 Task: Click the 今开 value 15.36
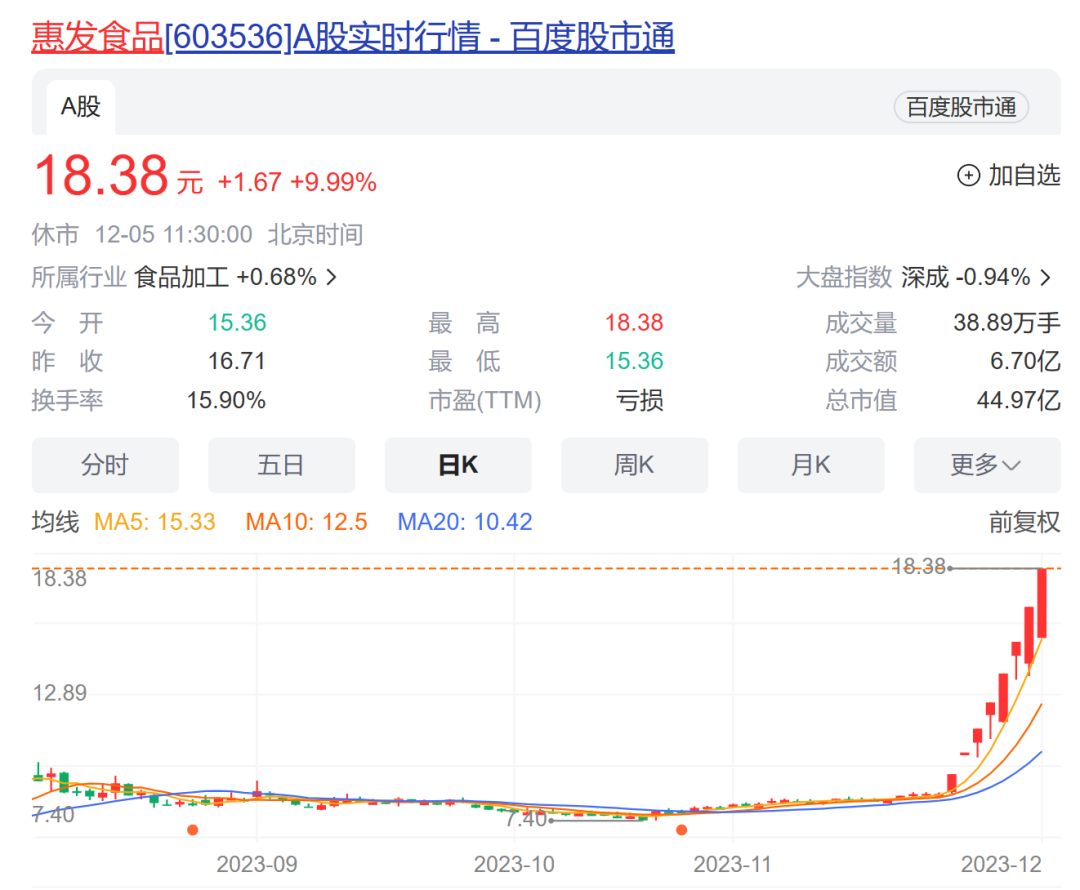[x=237, y=322]
